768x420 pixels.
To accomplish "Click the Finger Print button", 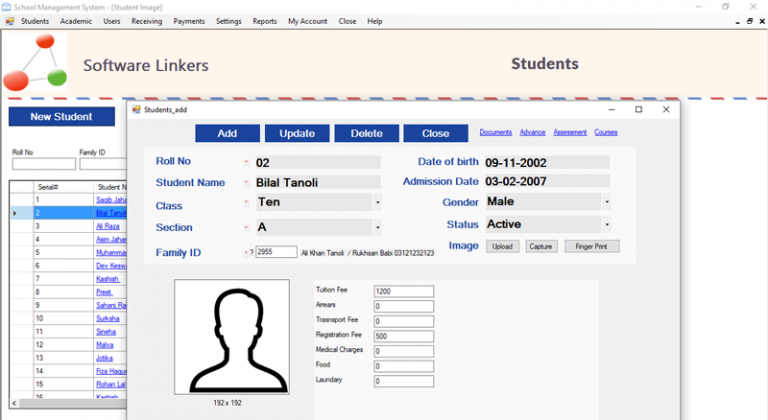I will [x=592, y=246].
